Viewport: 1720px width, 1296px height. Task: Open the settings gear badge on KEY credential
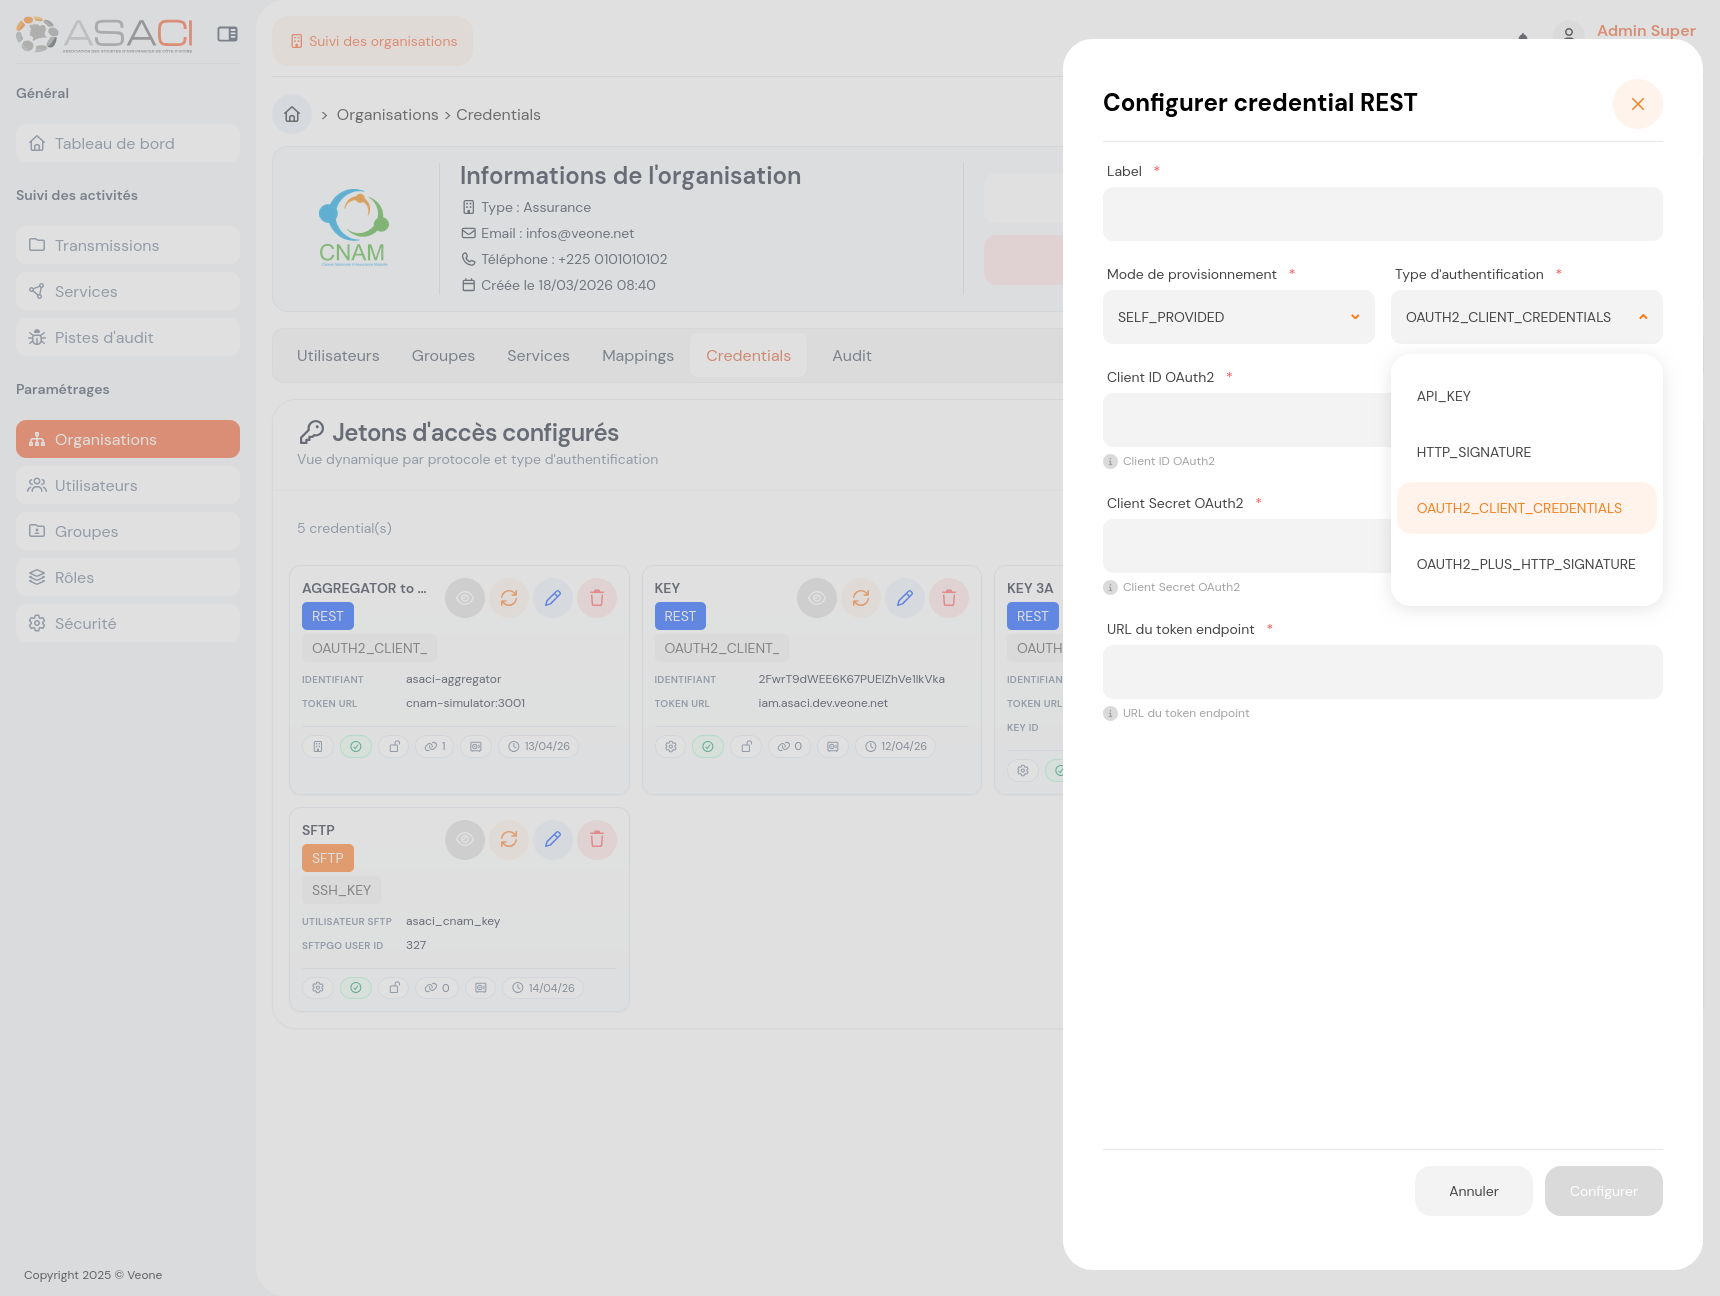(670, 746)
